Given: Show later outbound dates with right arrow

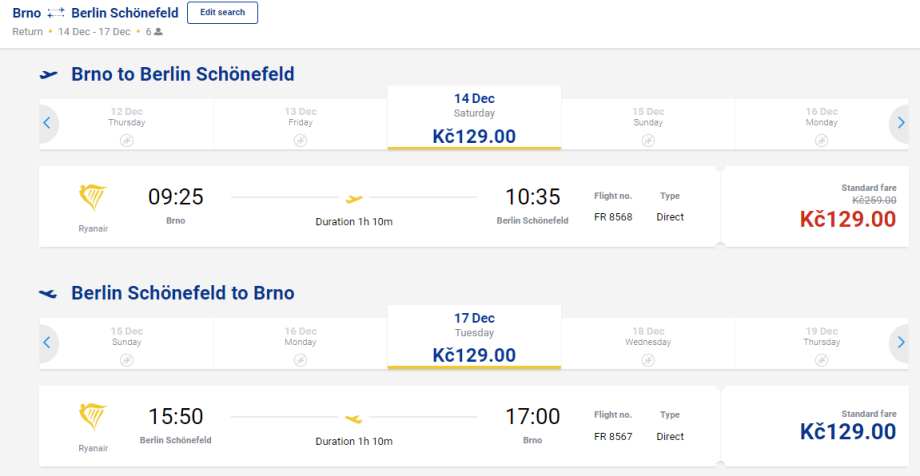Looking at the screenshot, I should pyautogui.click(x=901, y=123).
